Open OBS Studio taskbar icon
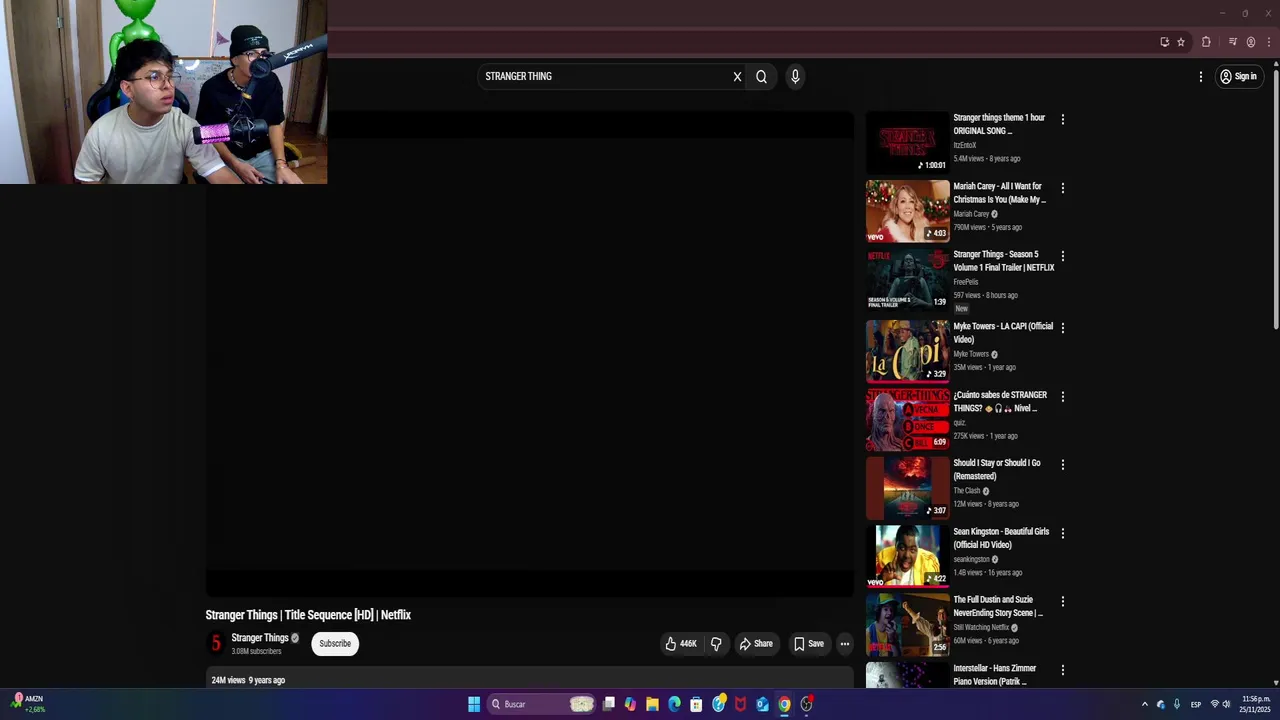1280x720 pixels. click(x=806, y=704)
